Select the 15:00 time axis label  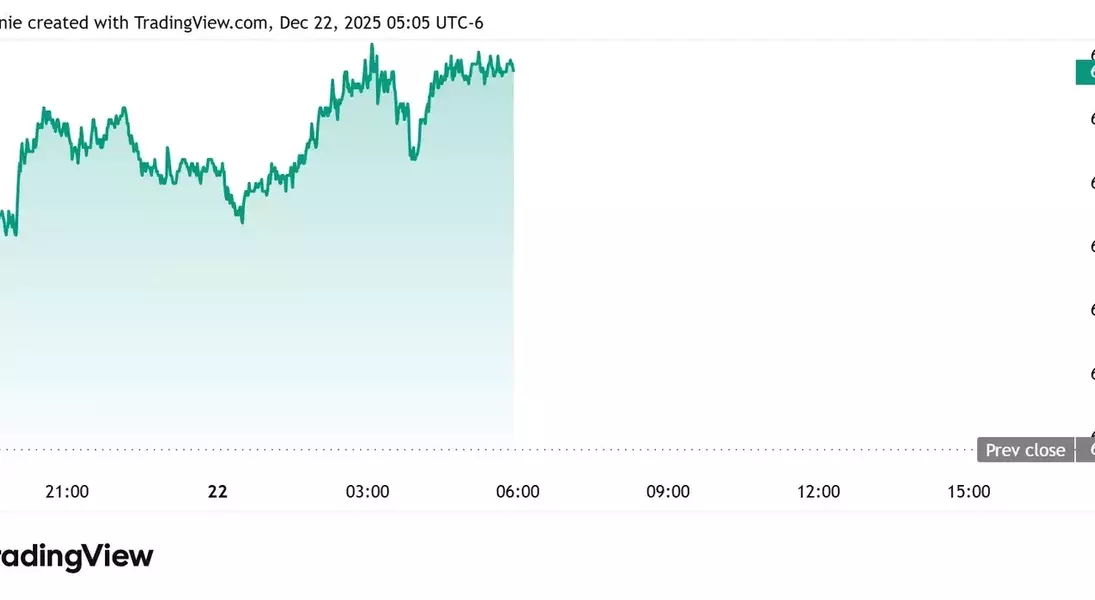tap(968, 491)
